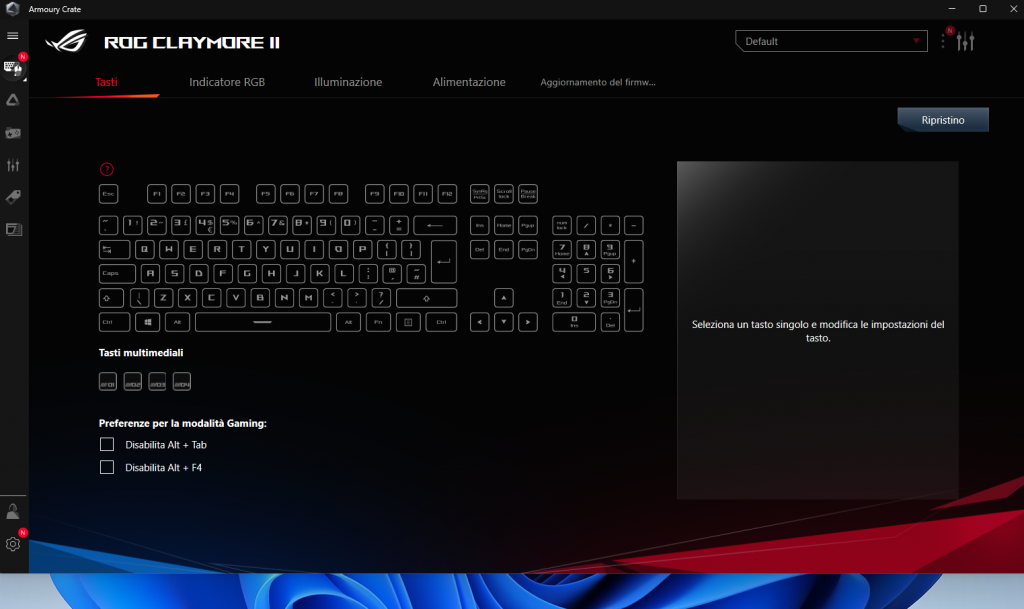
Task: Open the deals tag icon in sidebar
Action: [12, 197]
